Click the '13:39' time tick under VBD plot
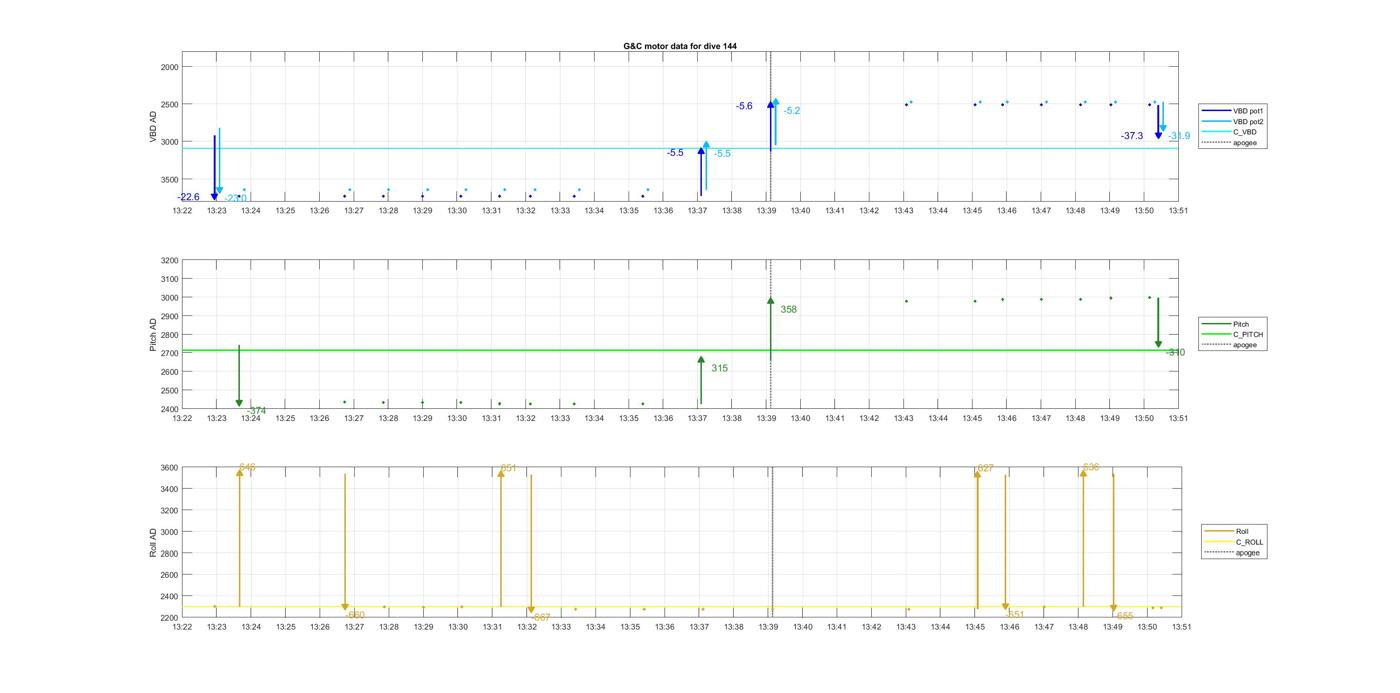Viewport: 1400px width, 693px height. [767, 211]
